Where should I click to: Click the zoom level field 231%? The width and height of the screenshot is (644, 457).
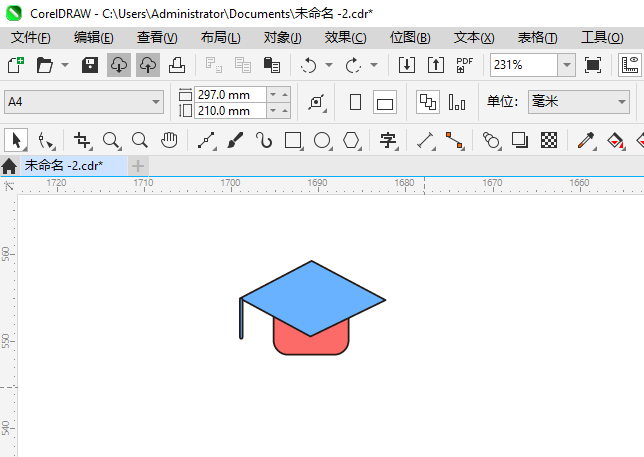(x=524, y=65)
